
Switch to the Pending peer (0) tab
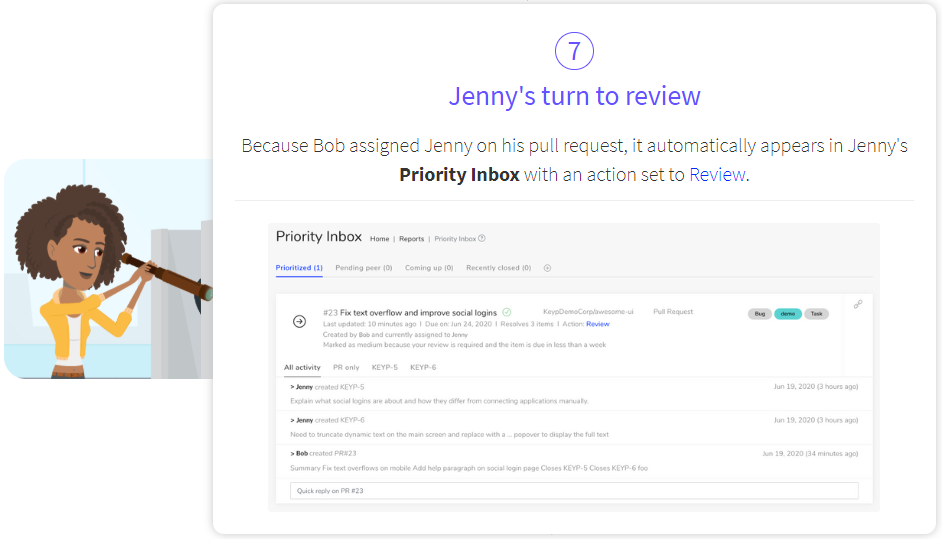363,268
